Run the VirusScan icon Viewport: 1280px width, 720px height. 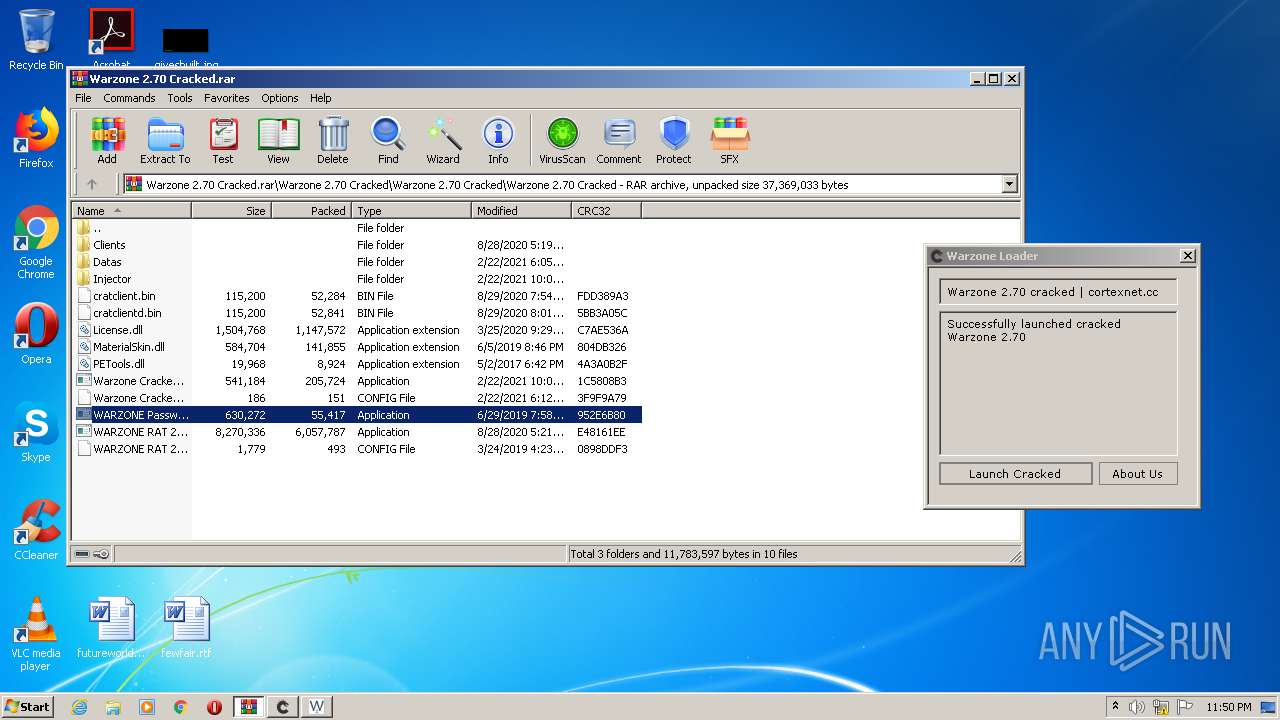562,140
